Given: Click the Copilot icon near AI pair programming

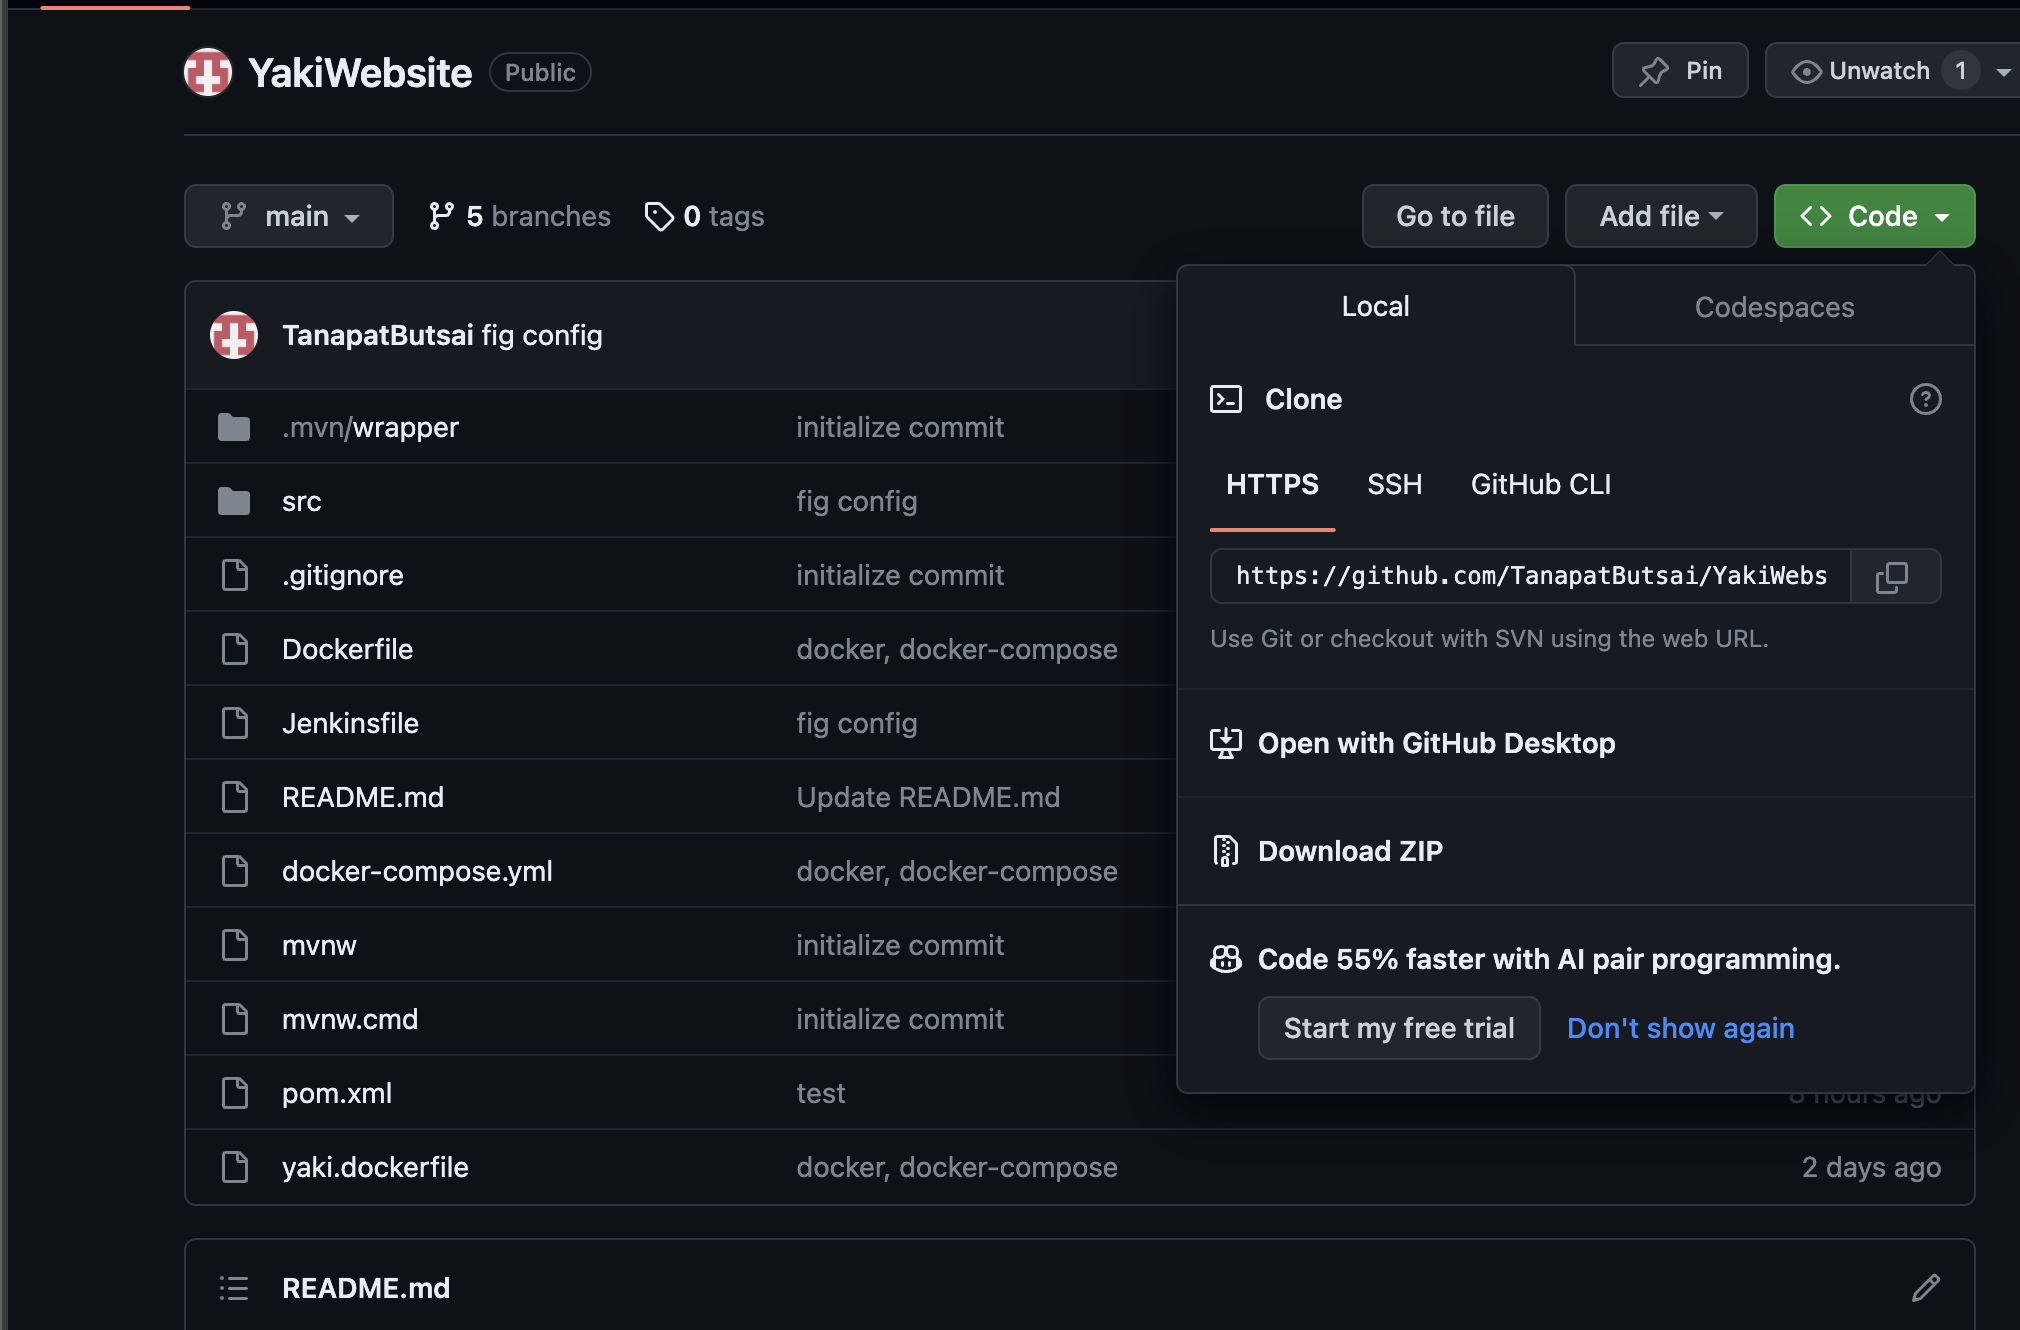Looking at the screenshot, I should pos(1226,958).
